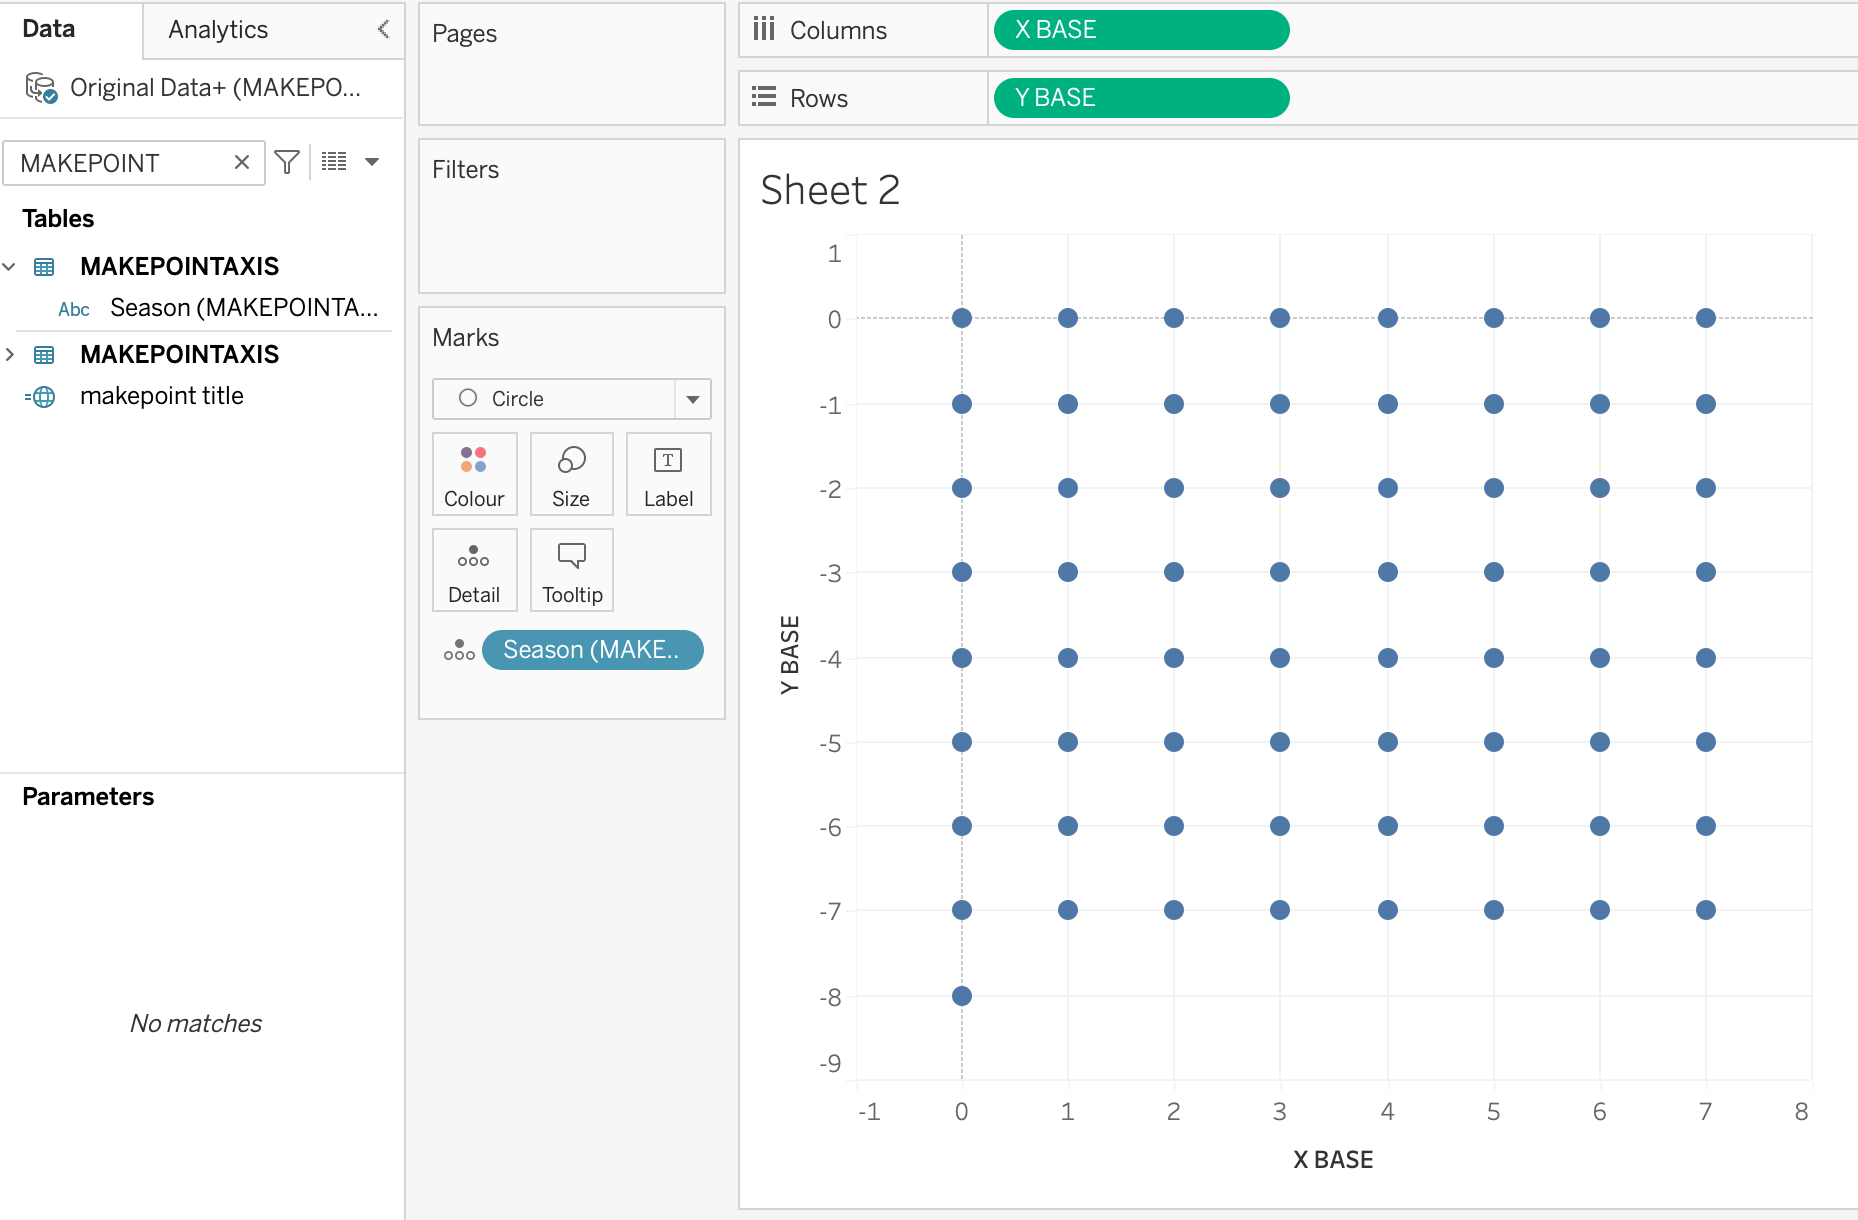Expand the second MAKEPOINTAXIS table
The image size is (1858, 1220).
point(10,355)
